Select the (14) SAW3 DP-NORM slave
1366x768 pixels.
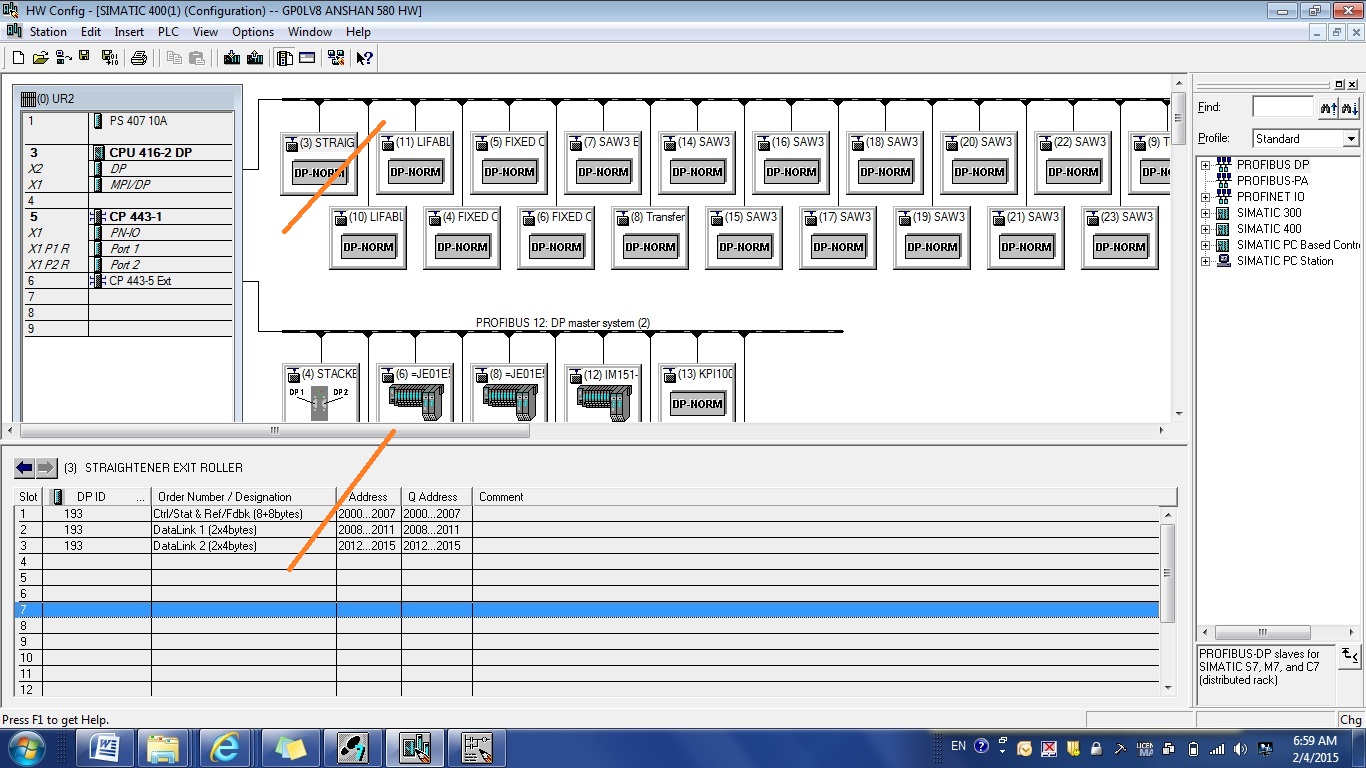pyautogui.click(x=697, y=163)
